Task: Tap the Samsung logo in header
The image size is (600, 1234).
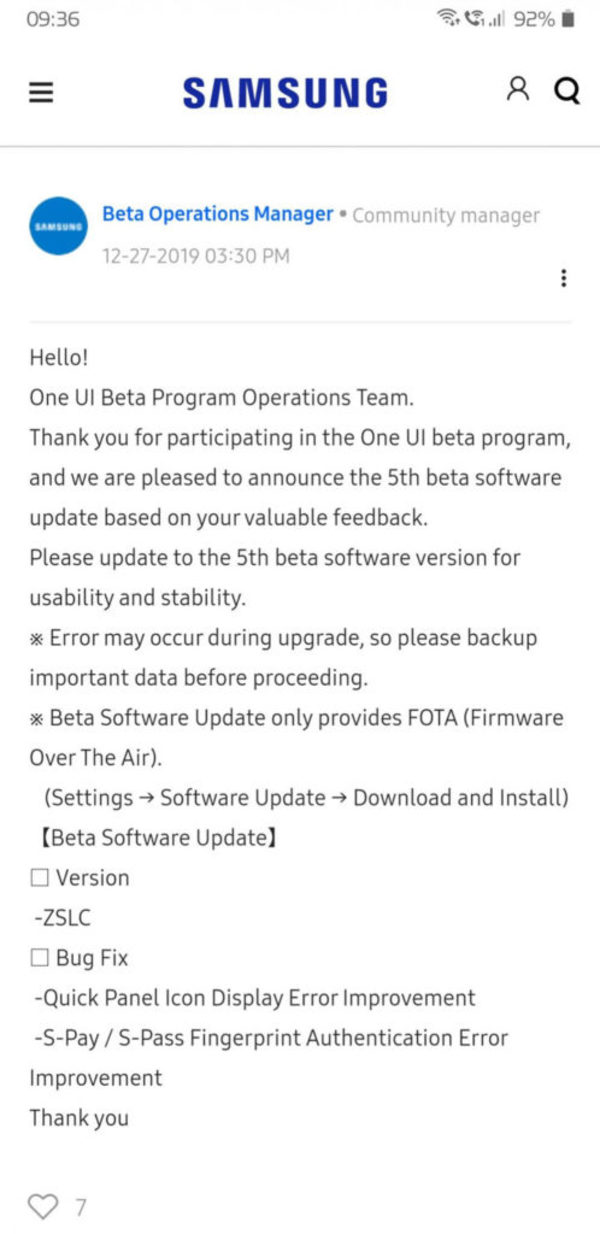Action: tap(285, 93)
